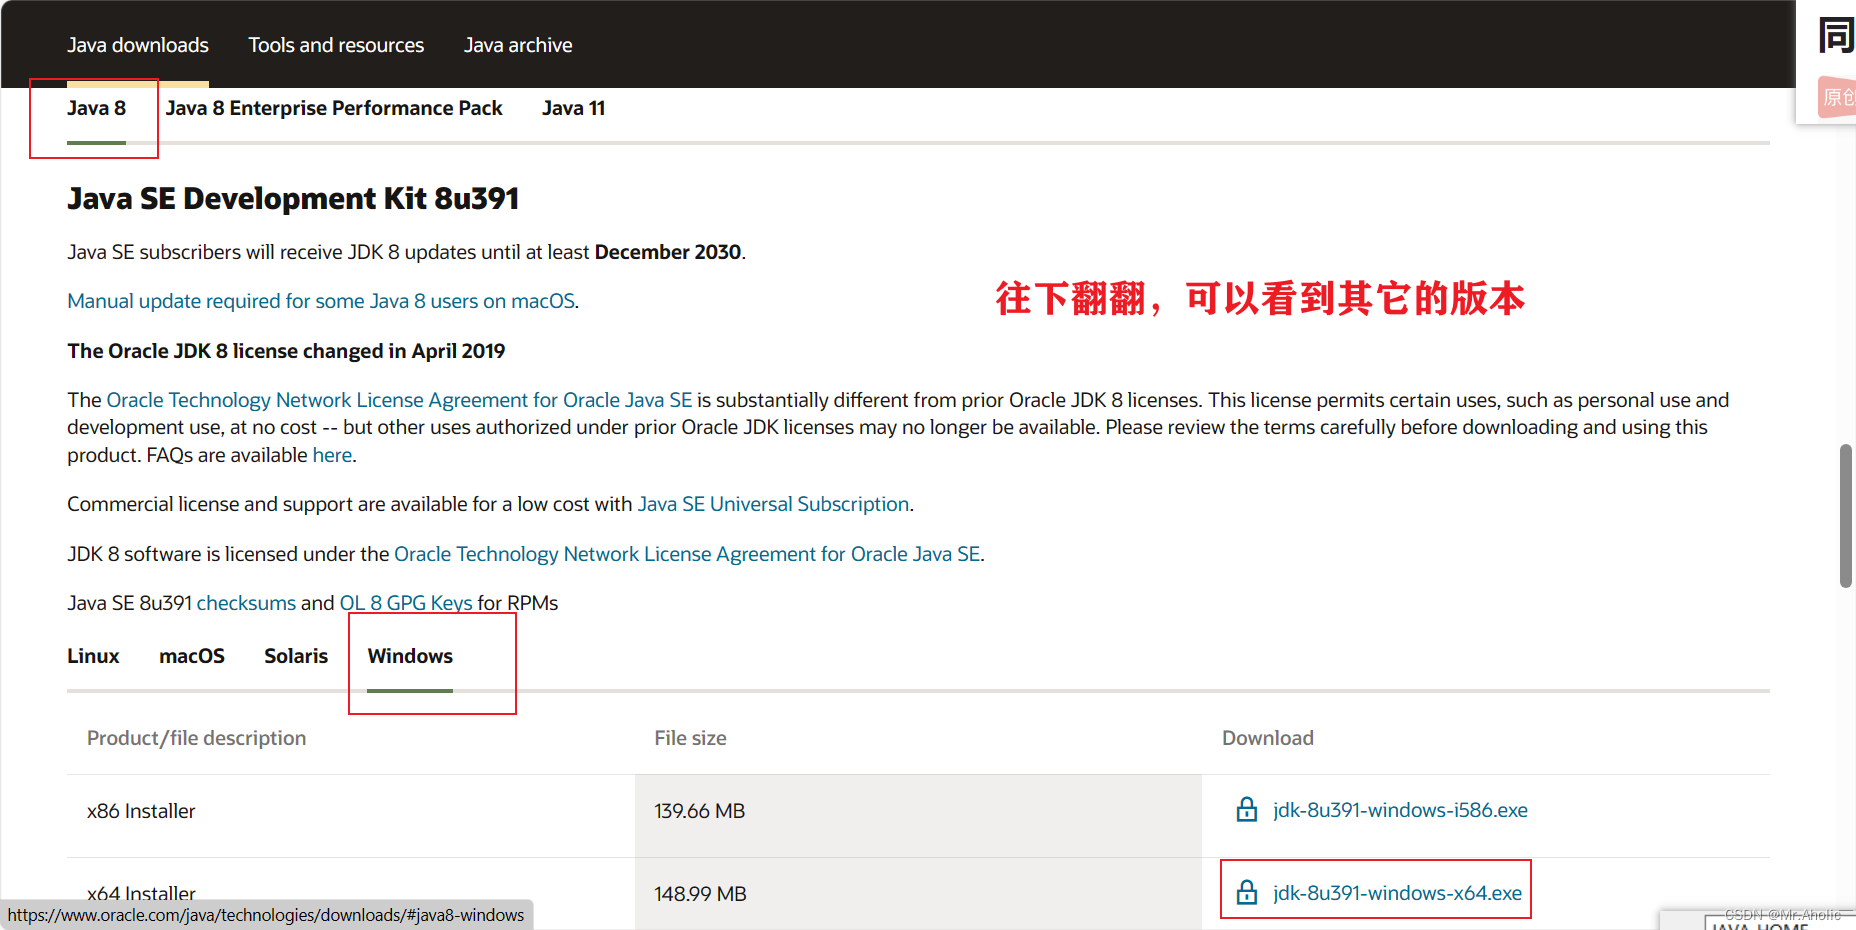
Task: Switch to the Java 8 tab
Action: [95, 108]
